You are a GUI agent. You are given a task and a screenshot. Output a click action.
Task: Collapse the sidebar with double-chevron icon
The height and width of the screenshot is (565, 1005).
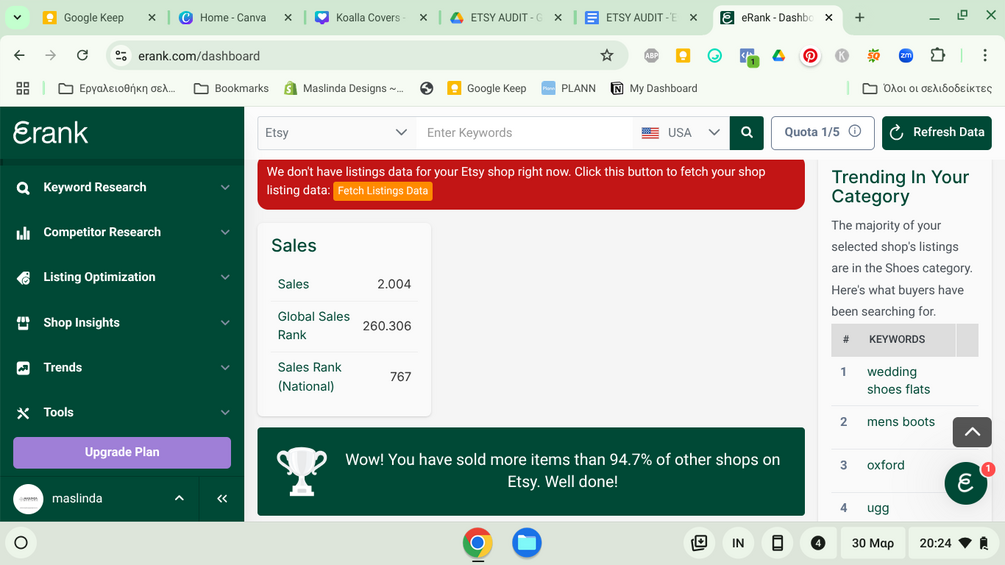pos(222,498)
